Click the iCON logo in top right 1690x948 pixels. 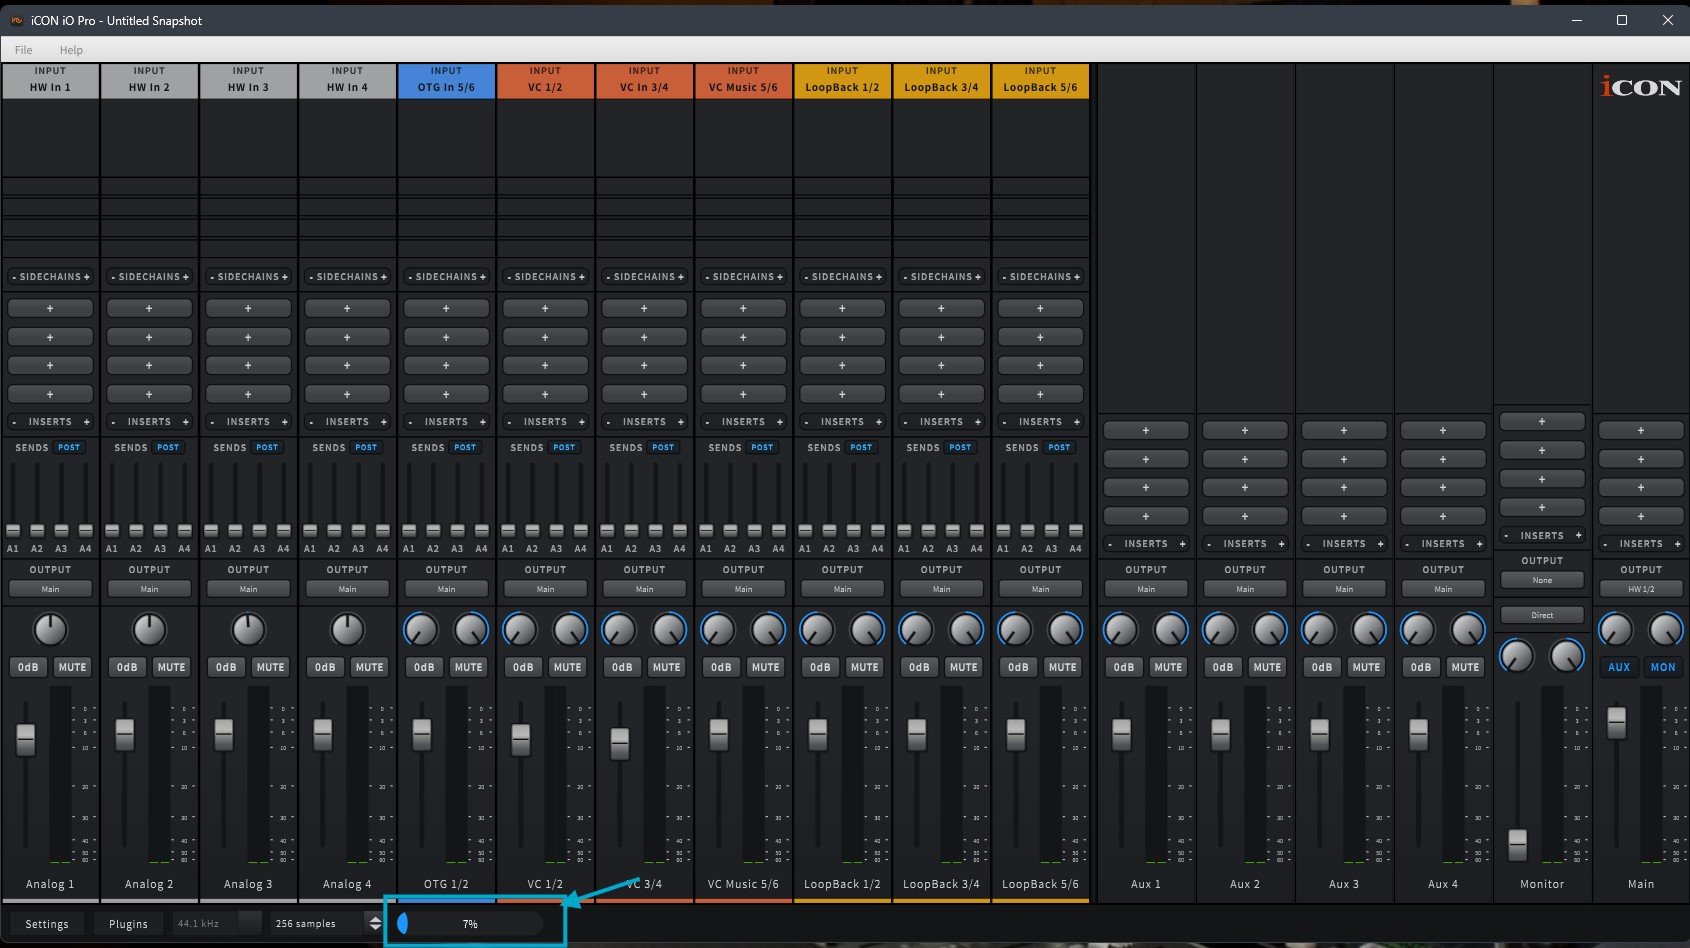point(1640,87)
